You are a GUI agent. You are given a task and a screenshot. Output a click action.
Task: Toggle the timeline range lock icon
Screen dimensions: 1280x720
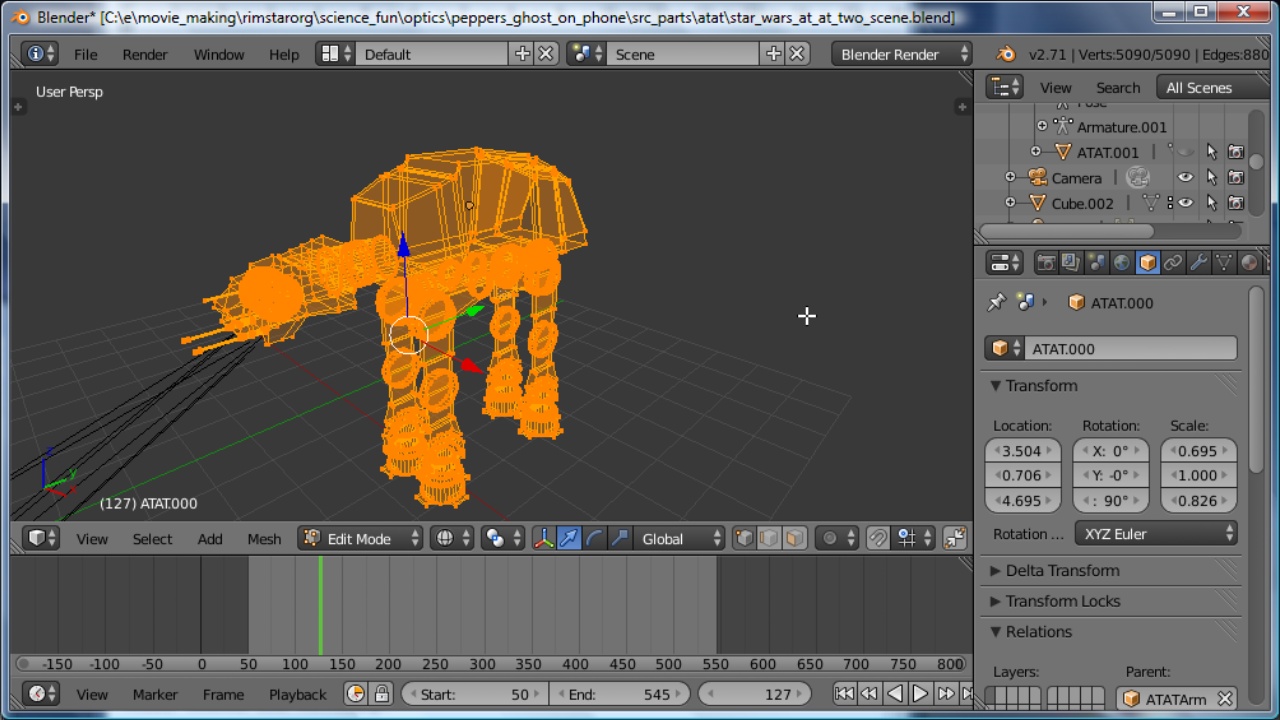381,693
